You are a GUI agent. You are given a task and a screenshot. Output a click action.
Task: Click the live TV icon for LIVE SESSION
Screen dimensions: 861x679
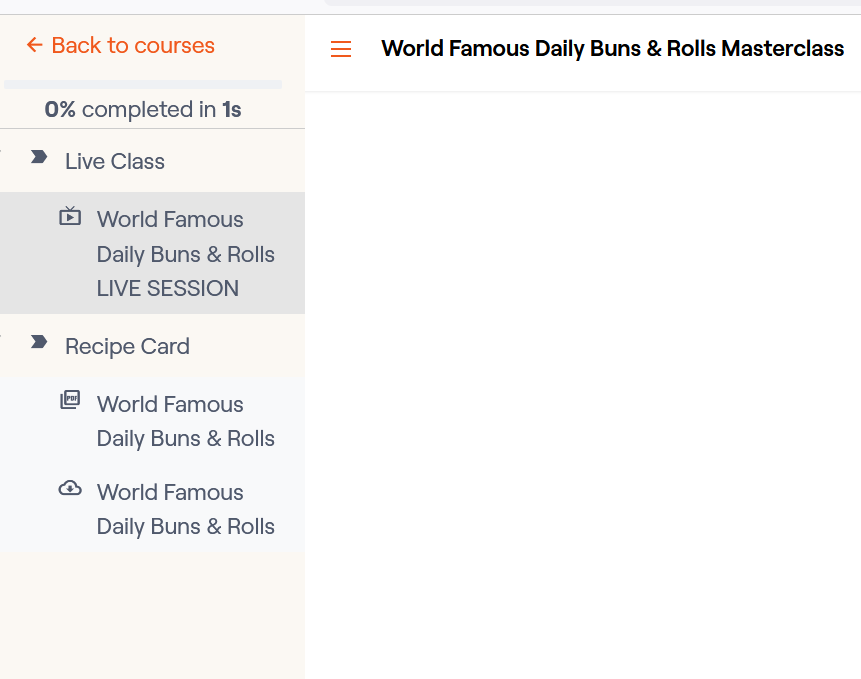[x=70, y=216]
